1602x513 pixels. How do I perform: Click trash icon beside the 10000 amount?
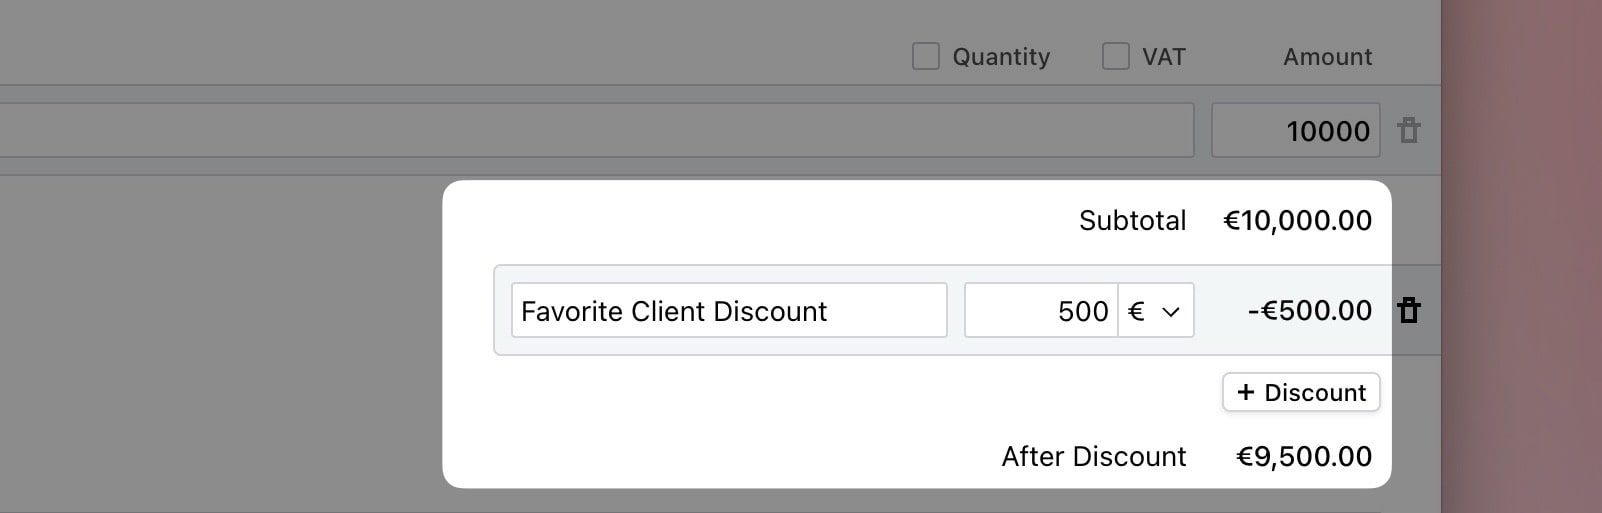[1408, 131]
